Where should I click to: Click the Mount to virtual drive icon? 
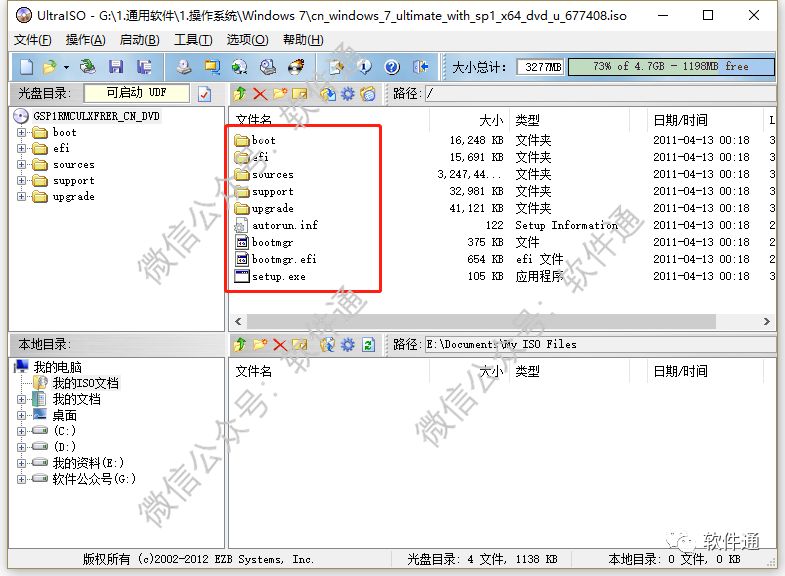pyautogui.click(x=268, y=67)
